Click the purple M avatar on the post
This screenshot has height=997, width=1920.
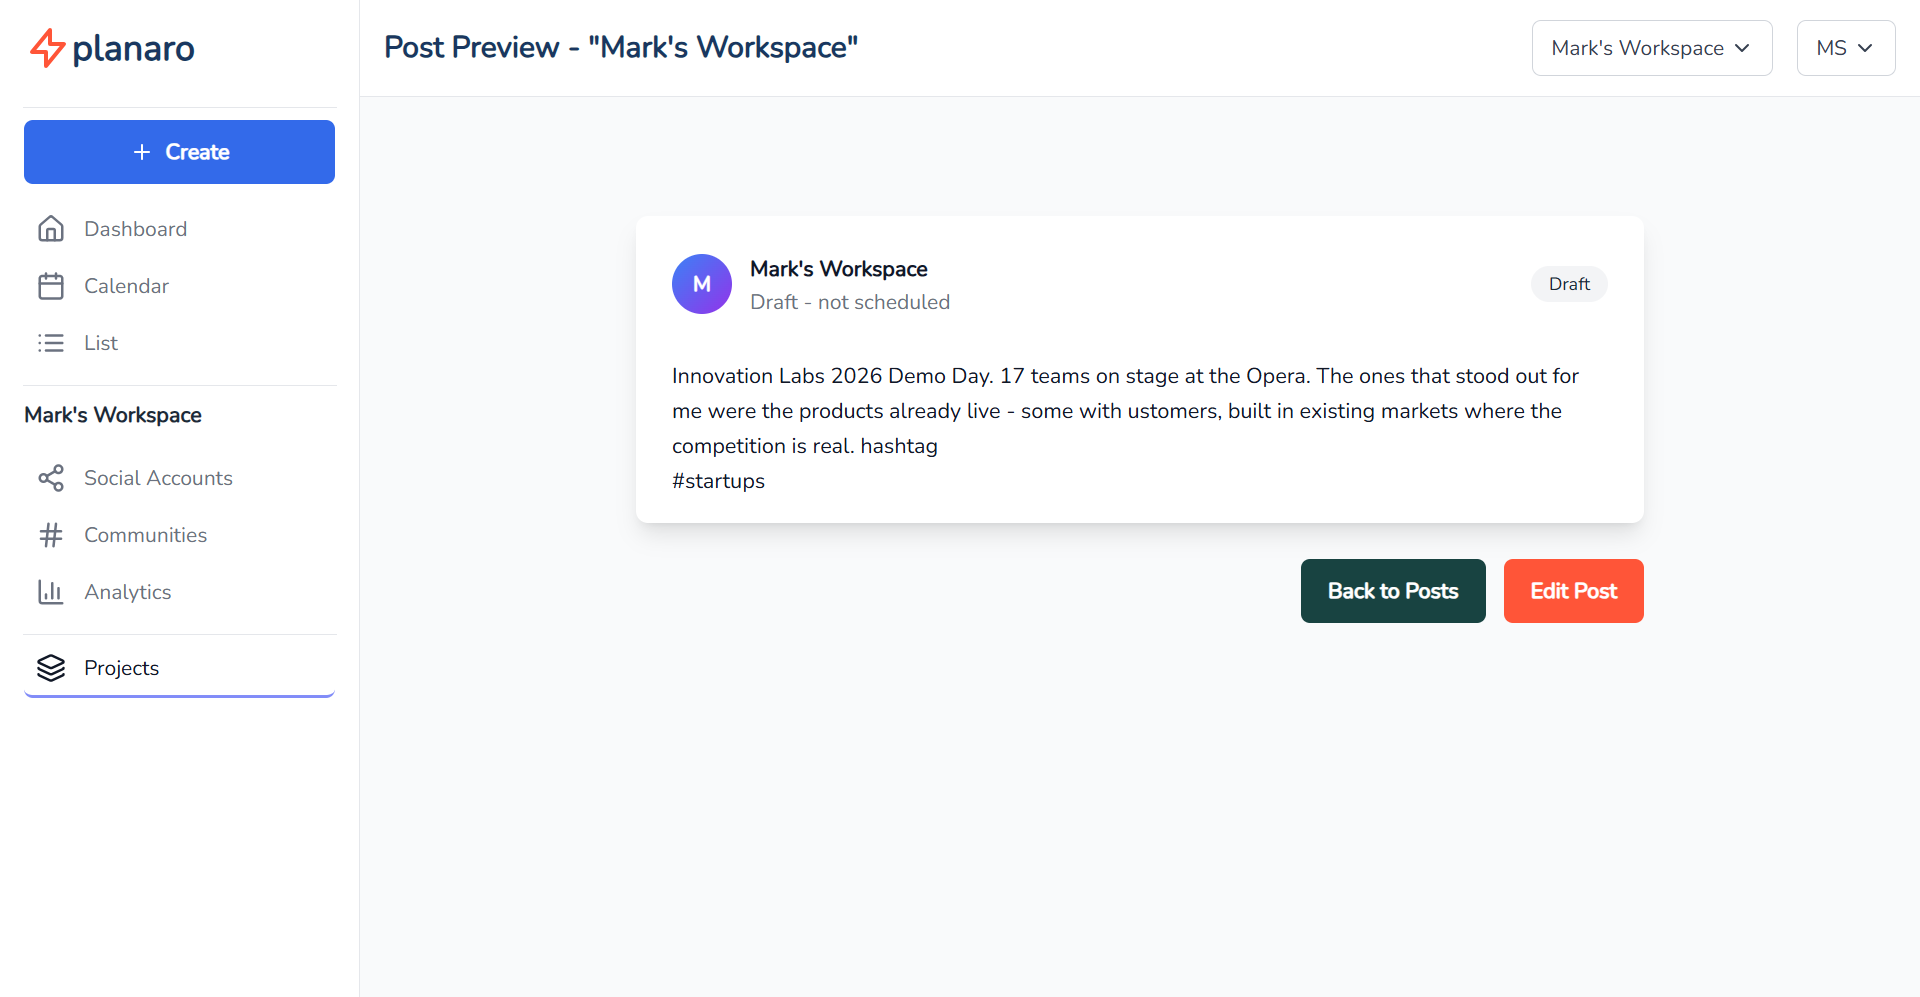click(702, 284)
